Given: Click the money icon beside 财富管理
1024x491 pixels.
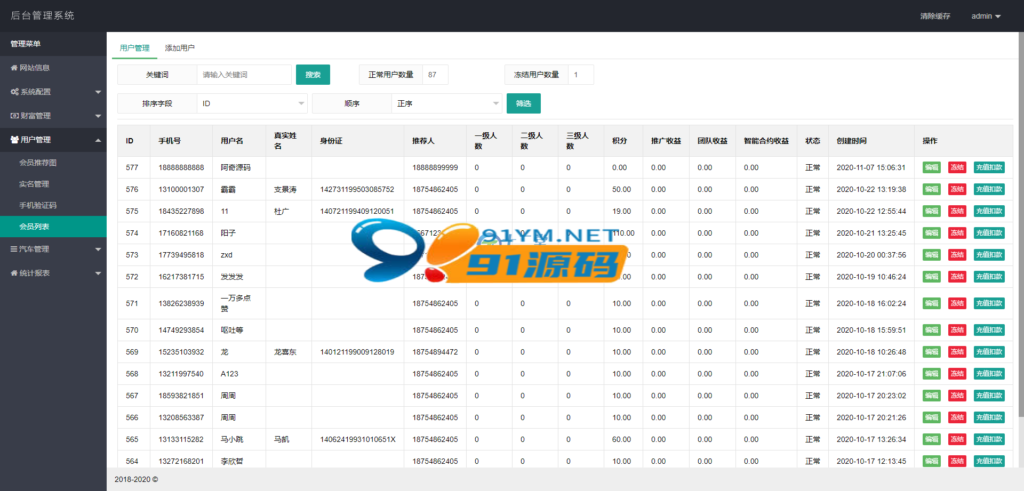Looking at the screenshot, I should 14,116.
